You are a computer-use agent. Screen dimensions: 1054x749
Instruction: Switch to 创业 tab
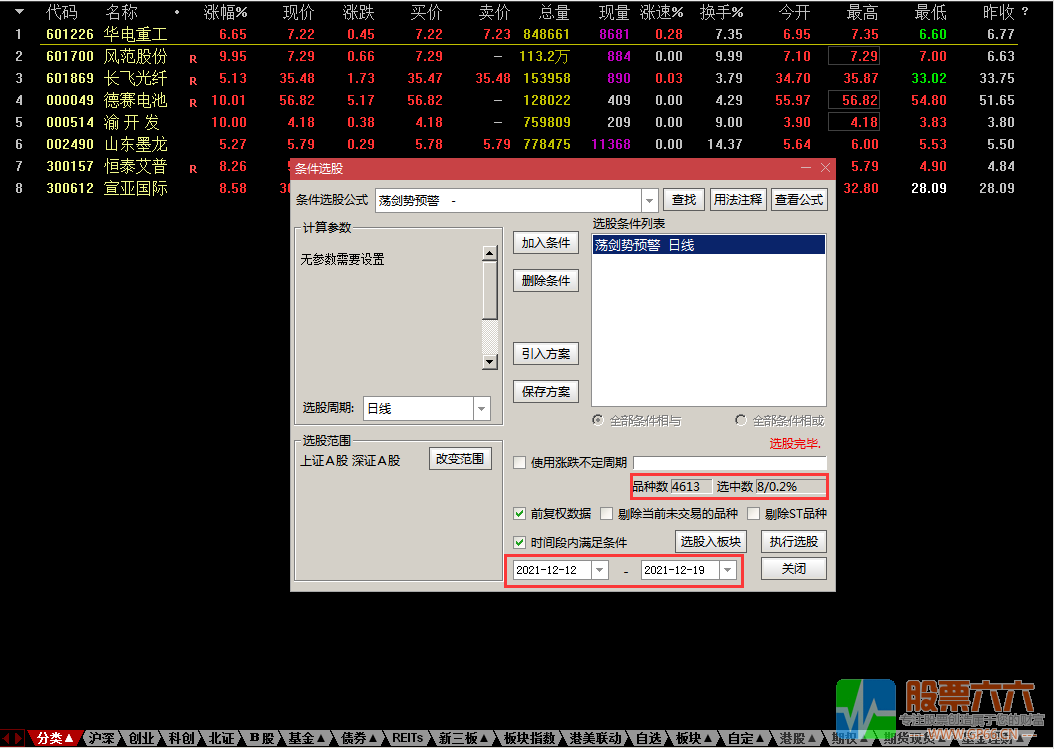(x=141, y=738)
